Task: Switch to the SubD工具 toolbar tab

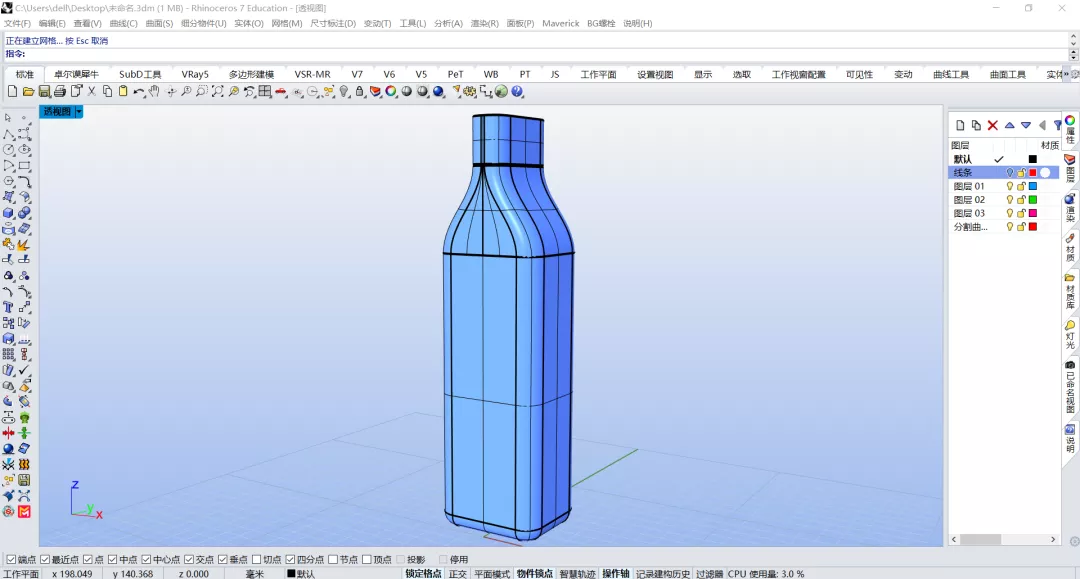Action: pos(140,74)
